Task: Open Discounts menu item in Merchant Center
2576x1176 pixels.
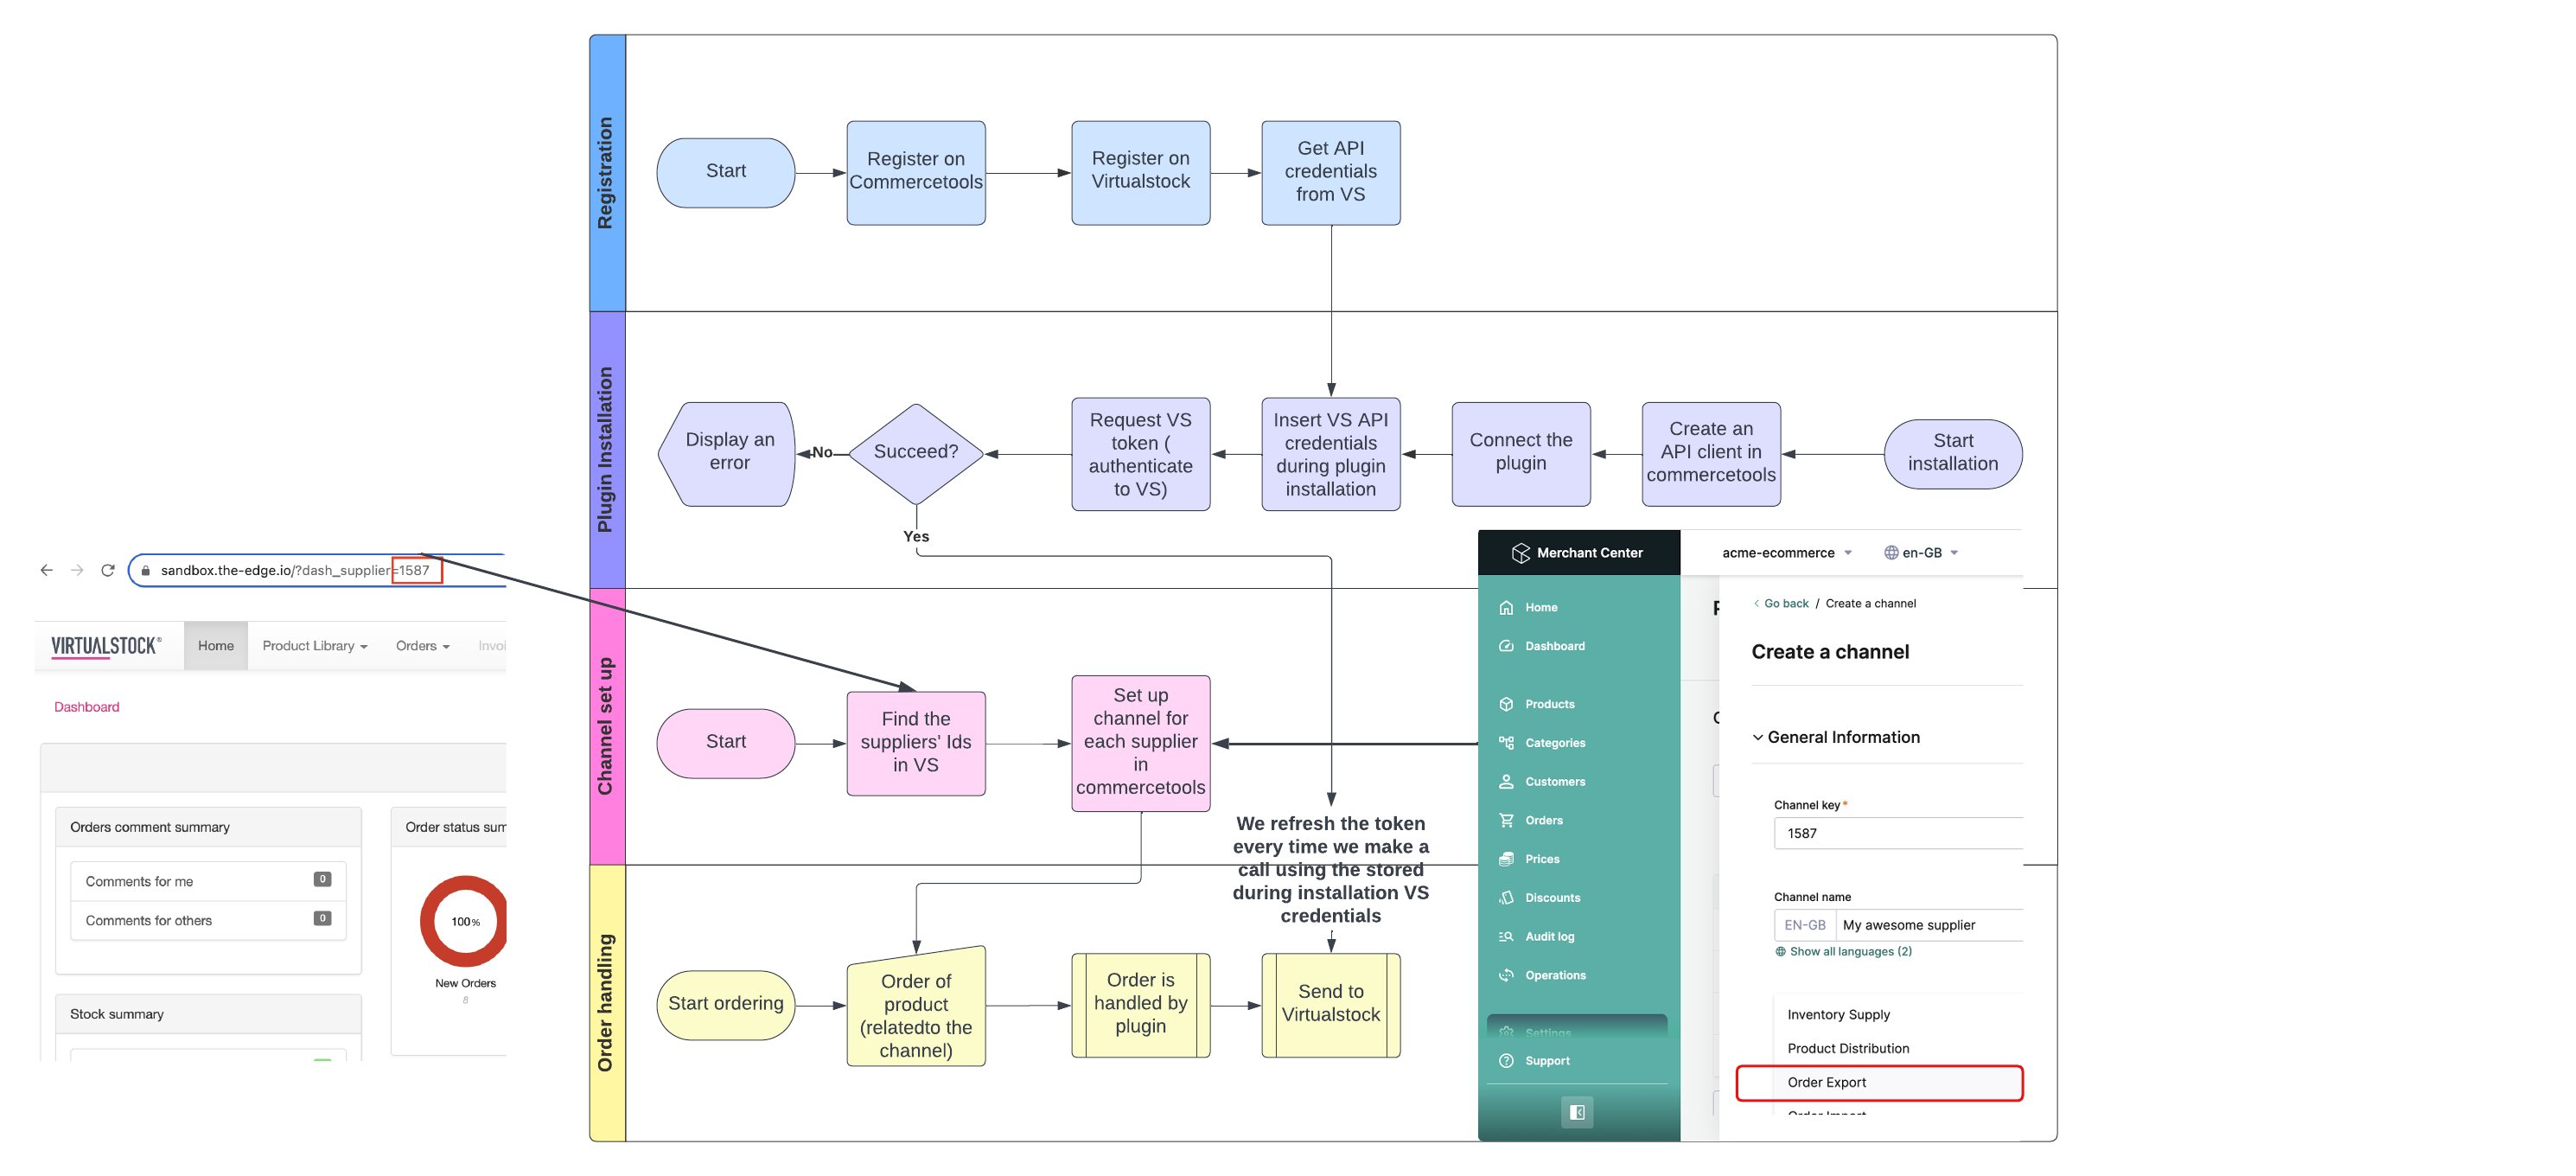Action: pos(1552,898)
